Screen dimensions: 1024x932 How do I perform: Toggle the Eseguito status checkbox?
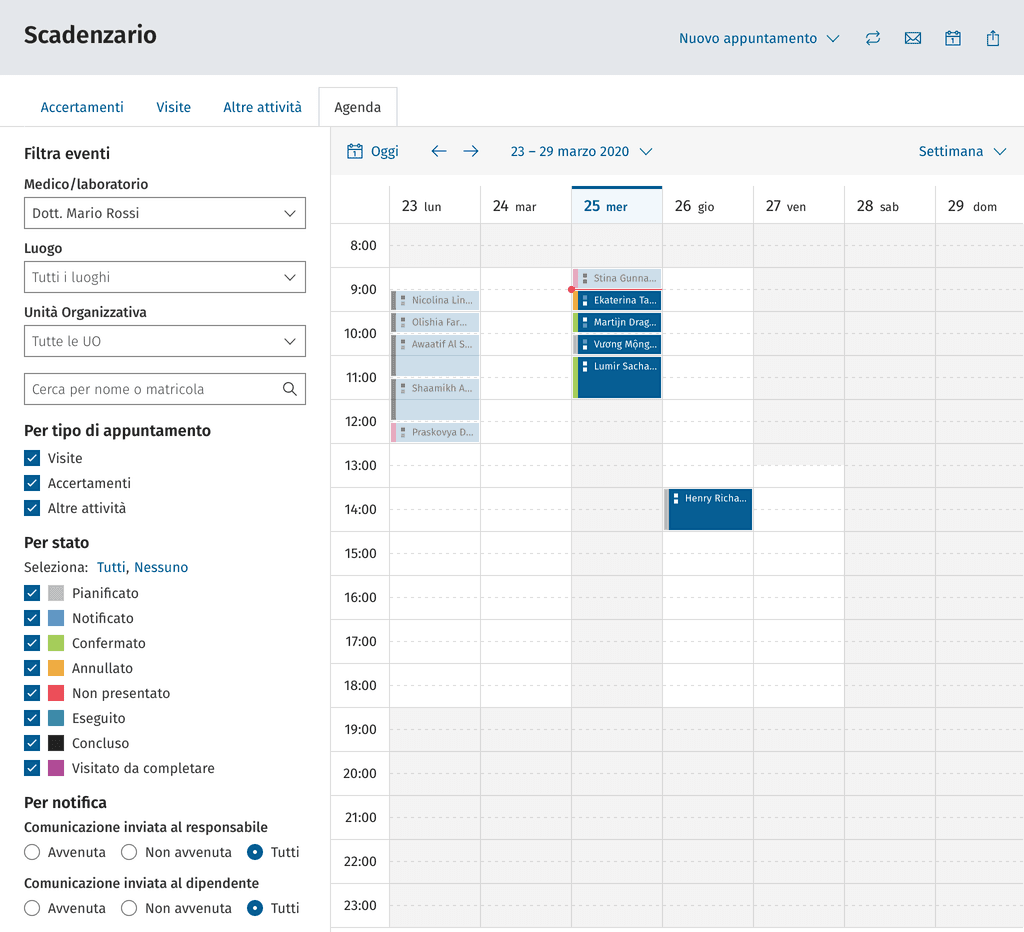coord(32,718)
